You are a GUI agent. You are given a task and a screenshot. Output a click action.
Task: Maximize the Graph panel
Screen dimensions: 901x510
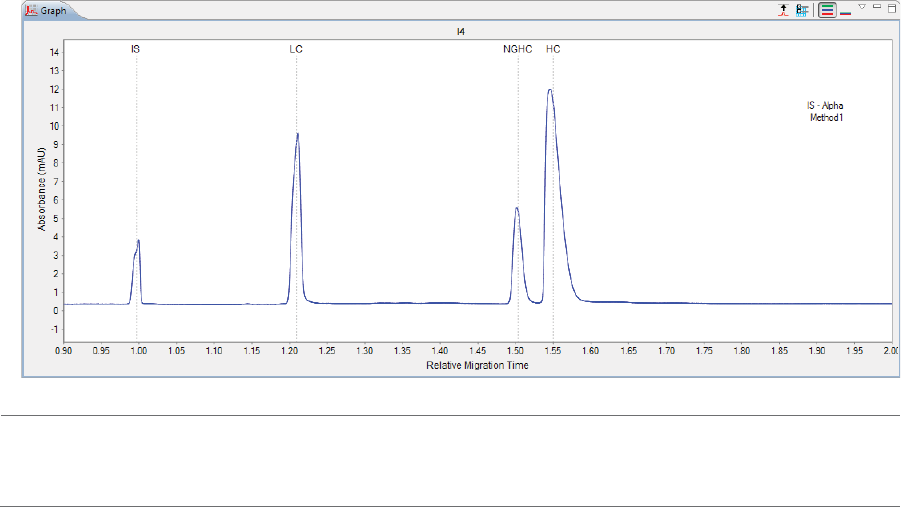click(x=892, y=7)
